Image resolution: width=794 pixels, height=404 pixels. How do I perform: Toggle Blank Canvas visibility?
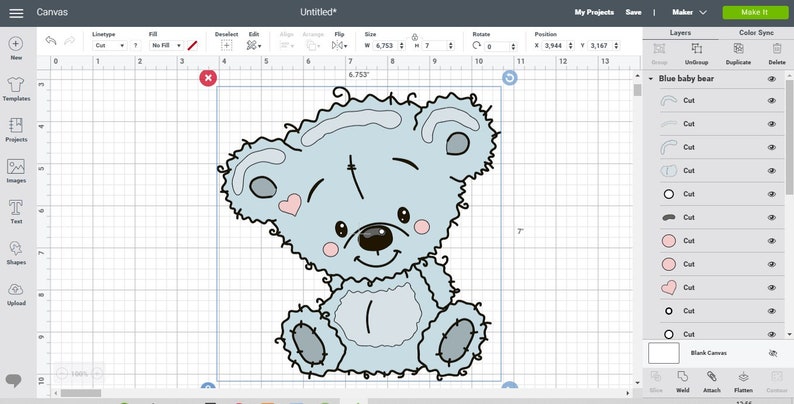coord(772,353)
